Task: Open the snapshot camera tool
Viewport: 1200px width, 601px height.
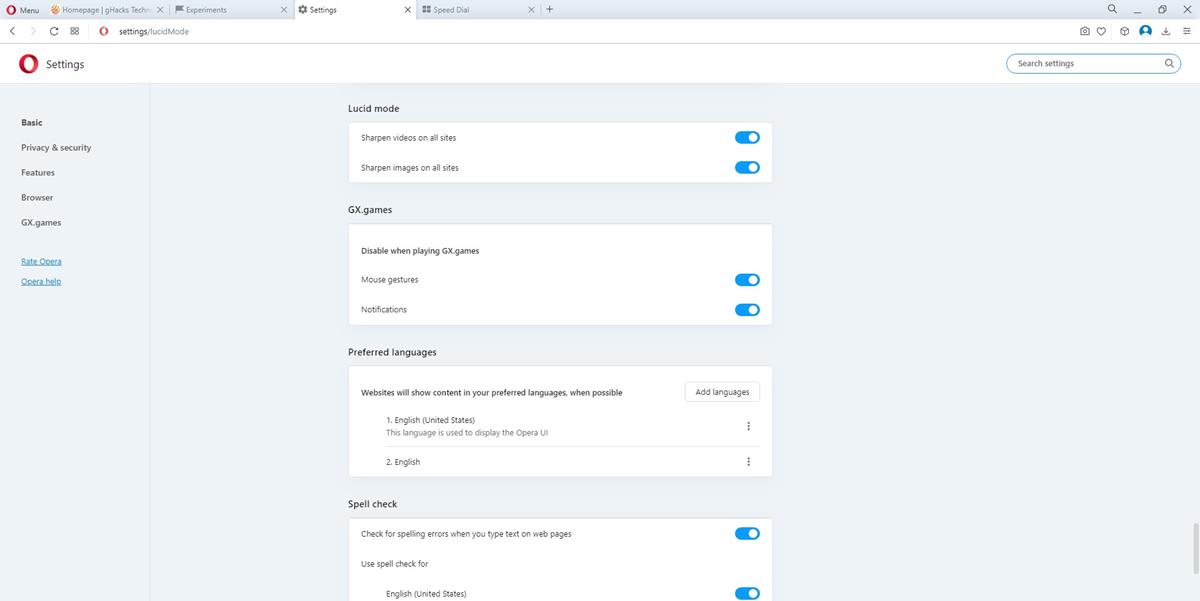Action: (x=1084, y=31)
